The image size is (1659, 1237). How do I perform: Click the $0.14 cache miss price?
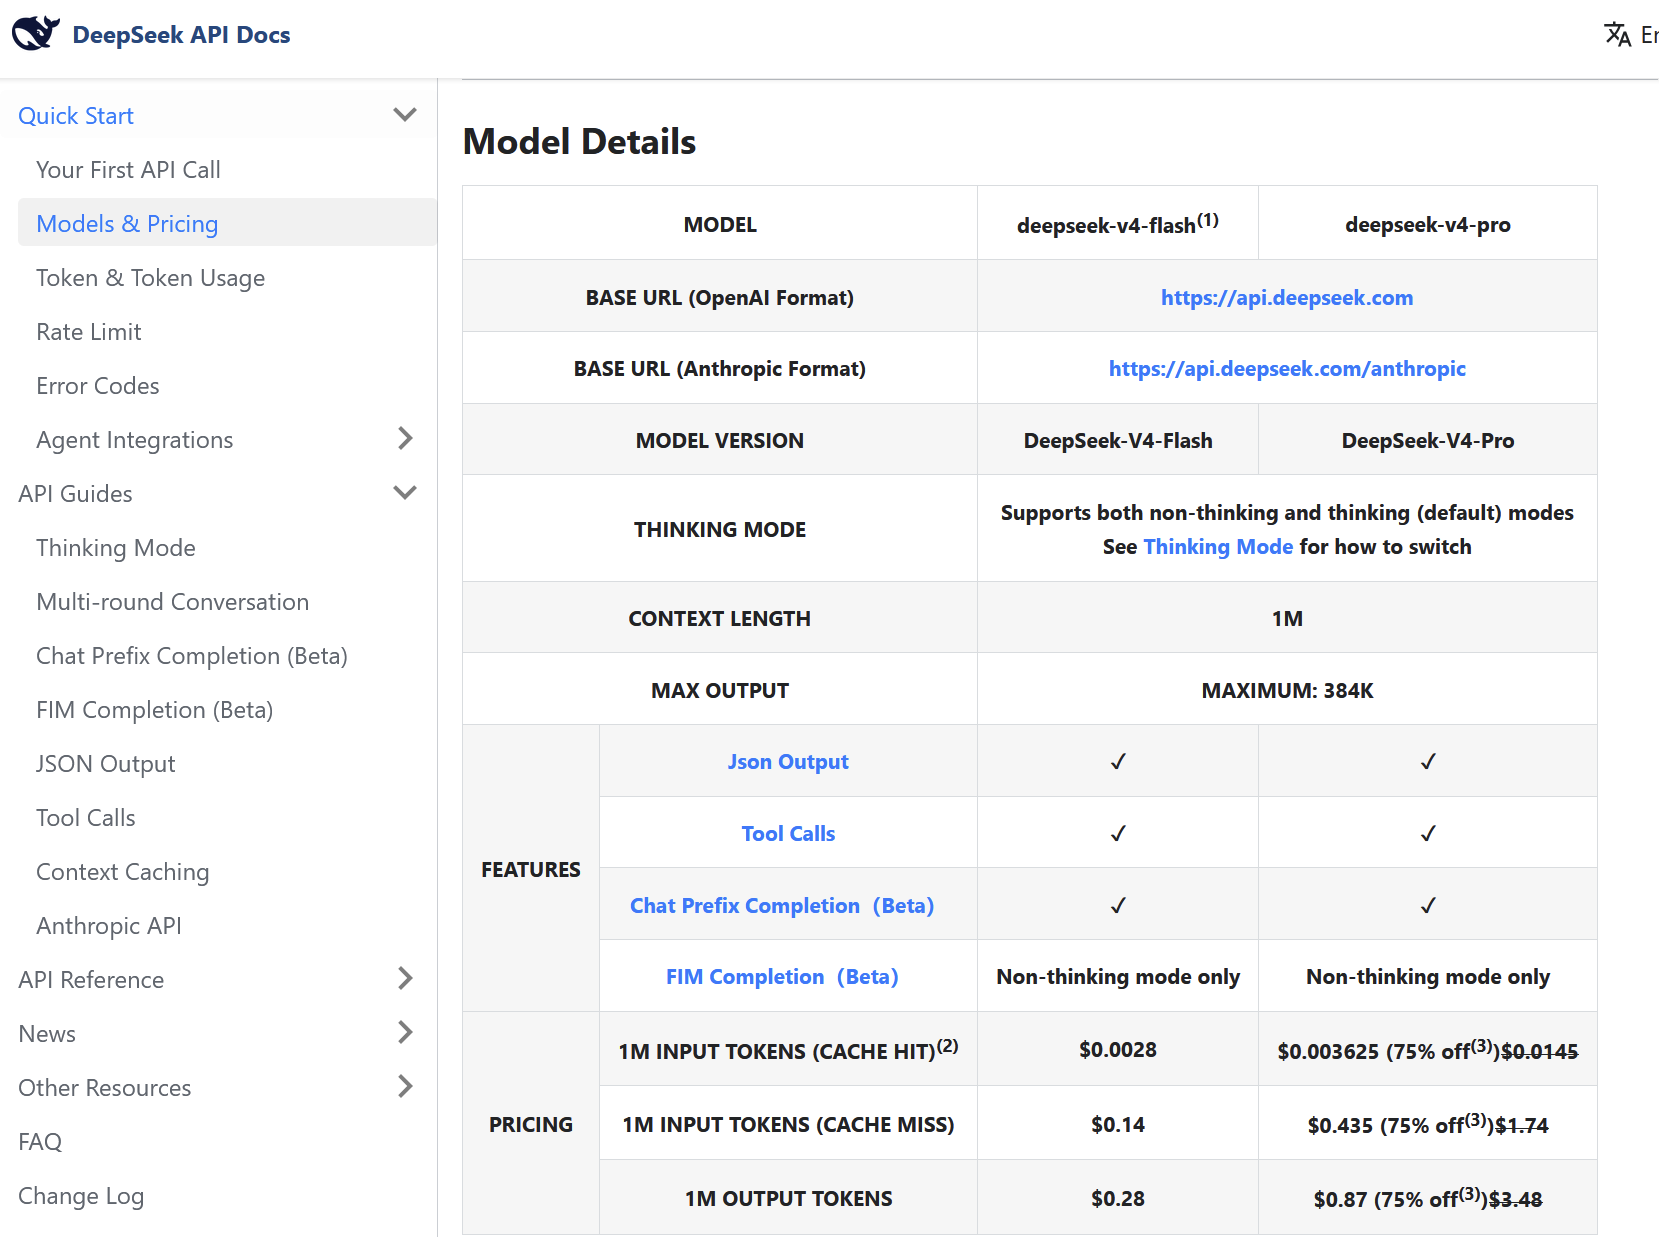1118,1124
